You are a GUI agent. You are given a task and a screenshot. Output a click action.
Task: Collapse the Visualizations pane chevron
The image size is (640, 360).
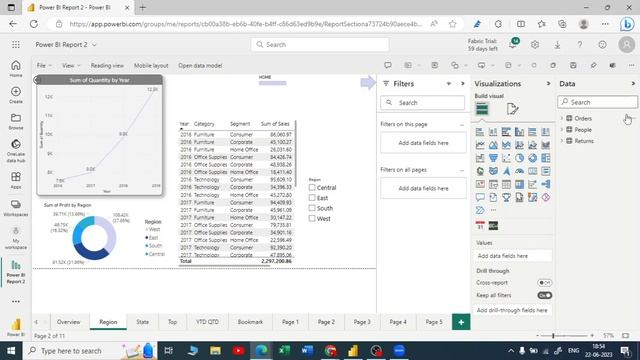[548, 83]
